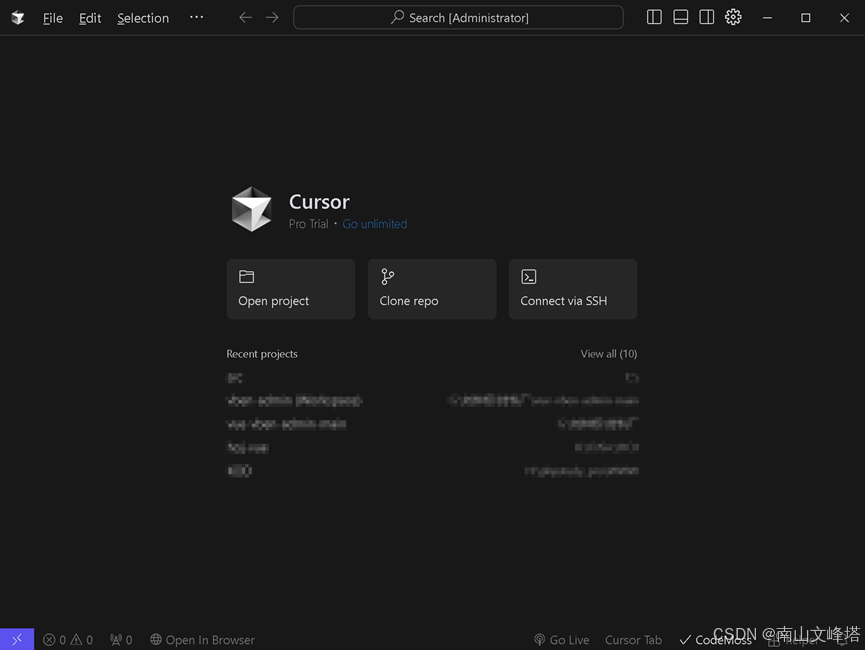Viewport: 865px width, 650px height.
Task: Open the Selection menu
Action: (x=143, y=18)
